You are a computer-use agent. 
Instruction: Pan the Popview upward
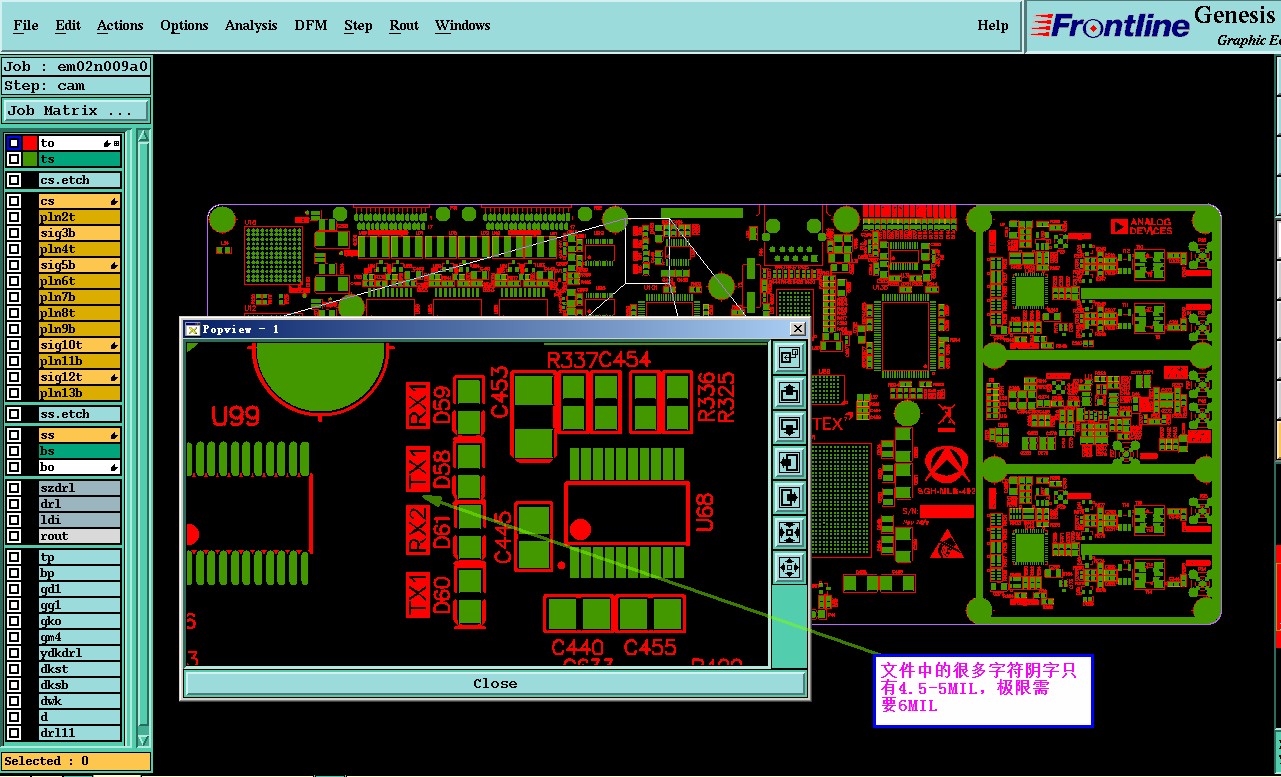click(x=789, y=393)
